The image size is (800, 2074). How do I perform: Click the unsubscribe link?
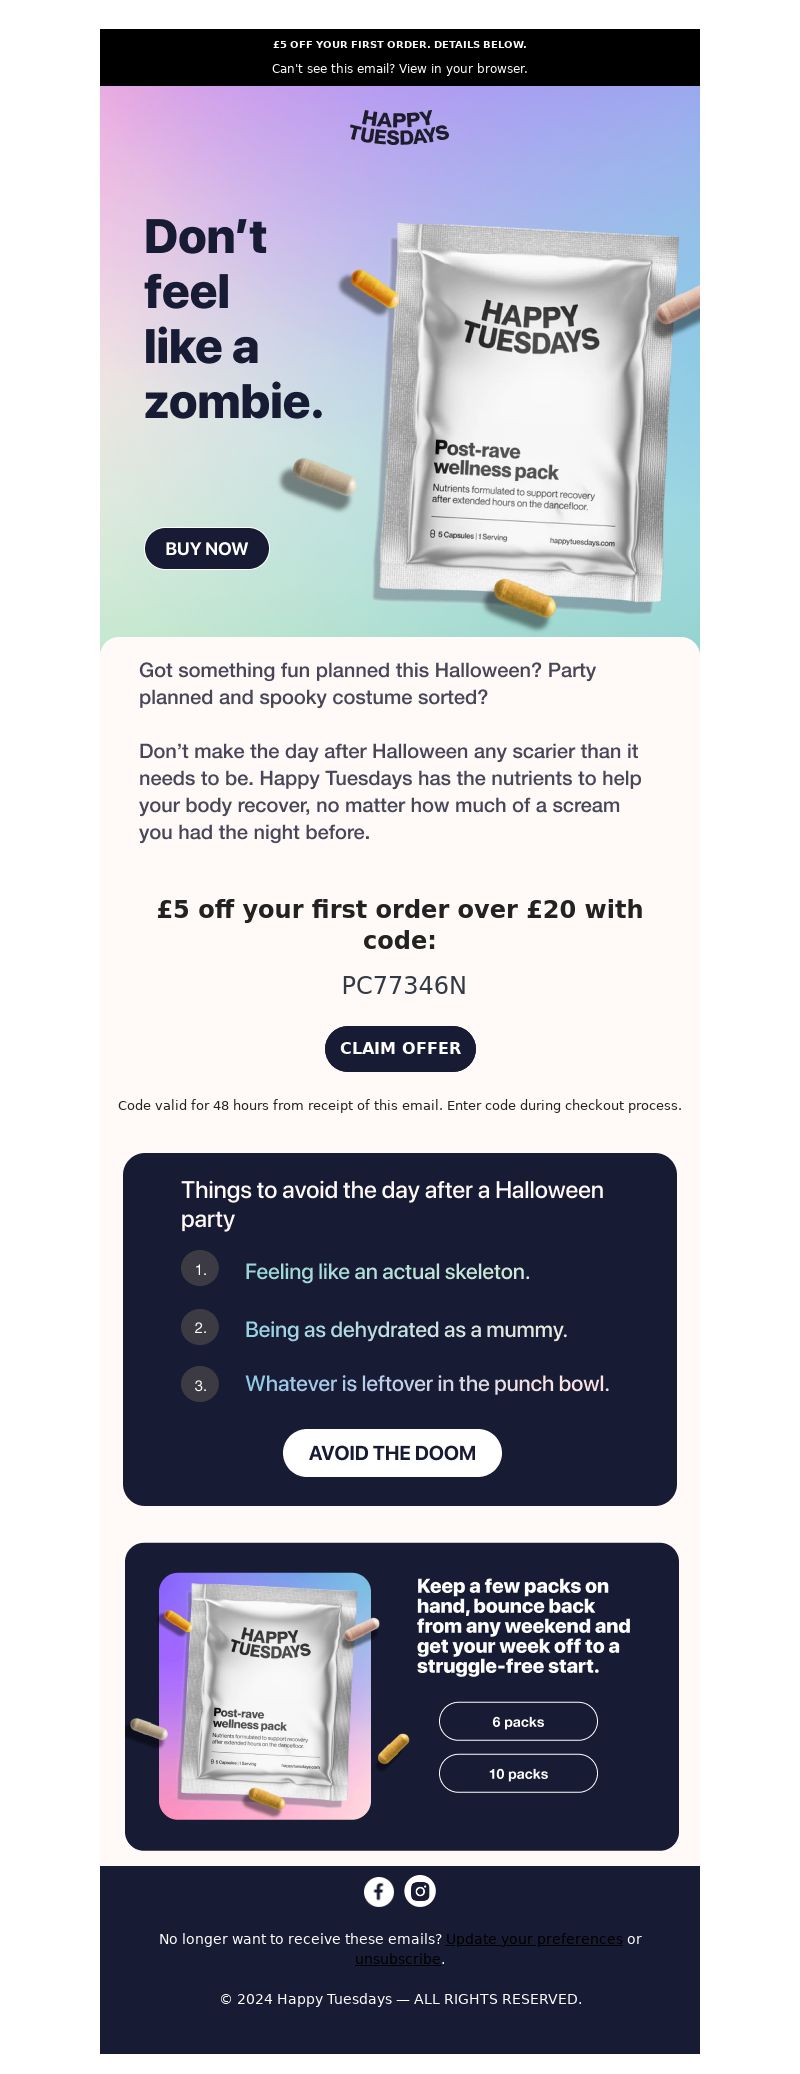coord(398,1958)
